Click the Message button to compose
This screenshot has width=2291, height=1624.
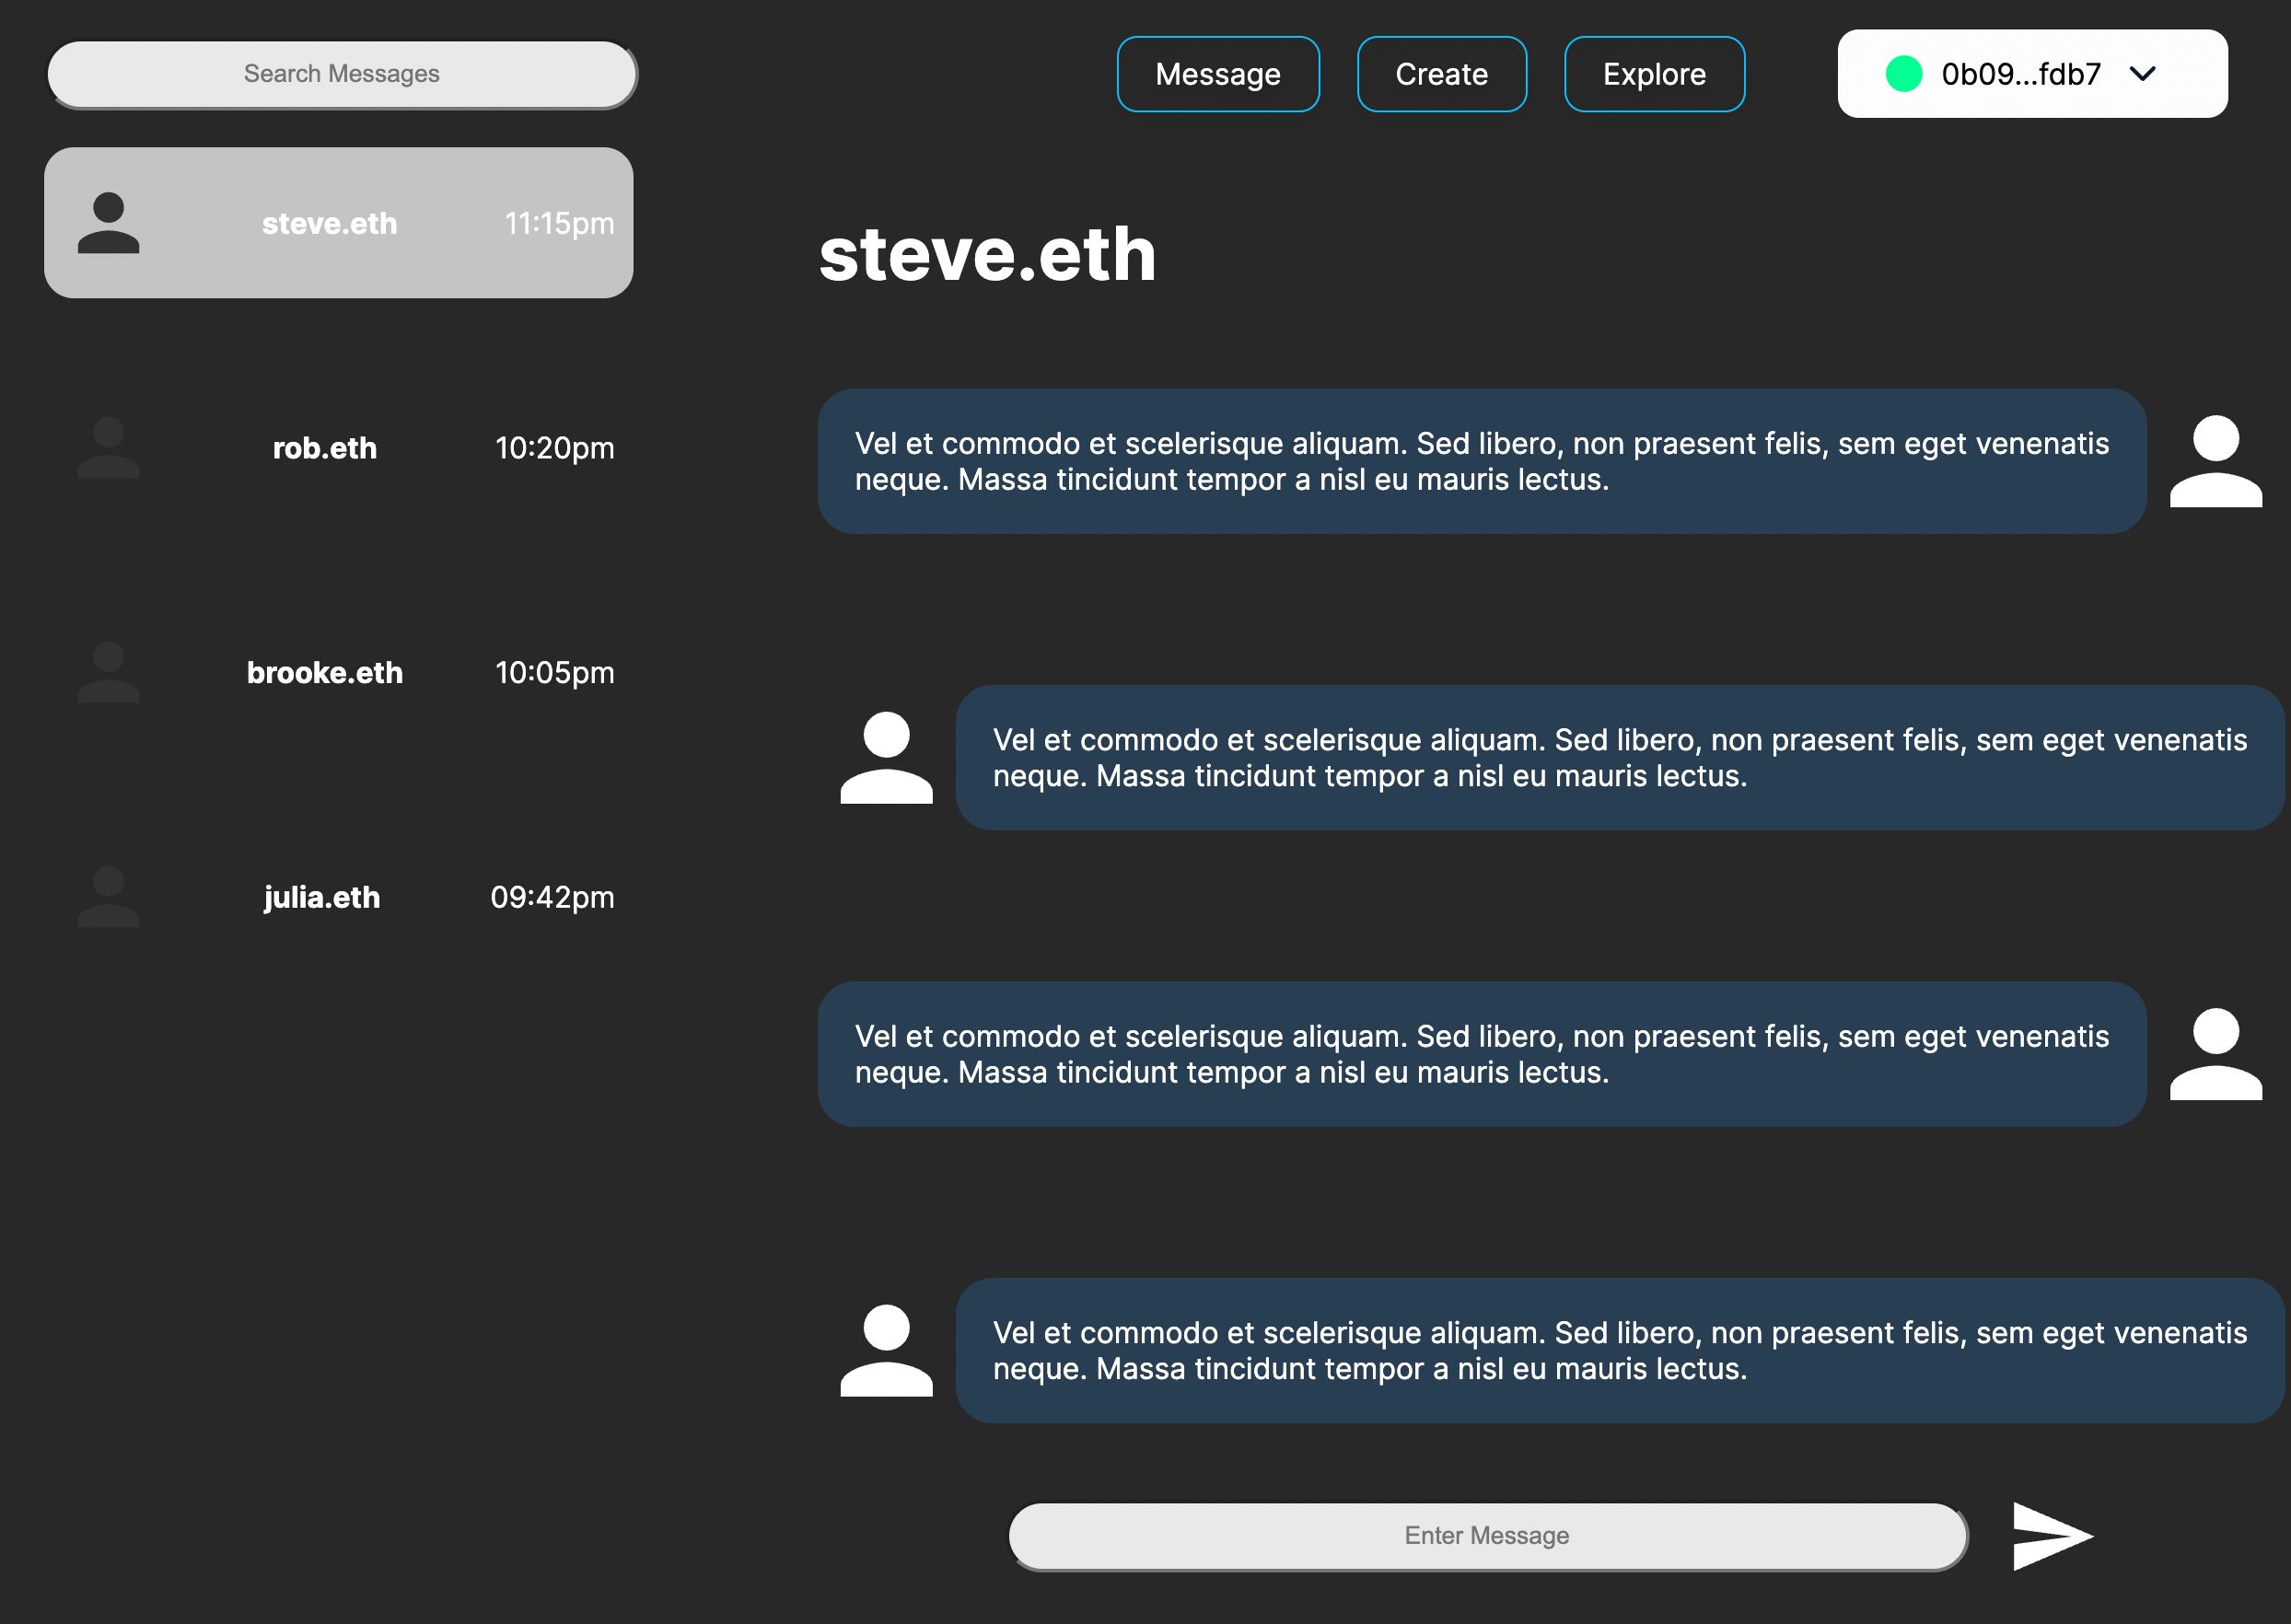coord(1218,74)
